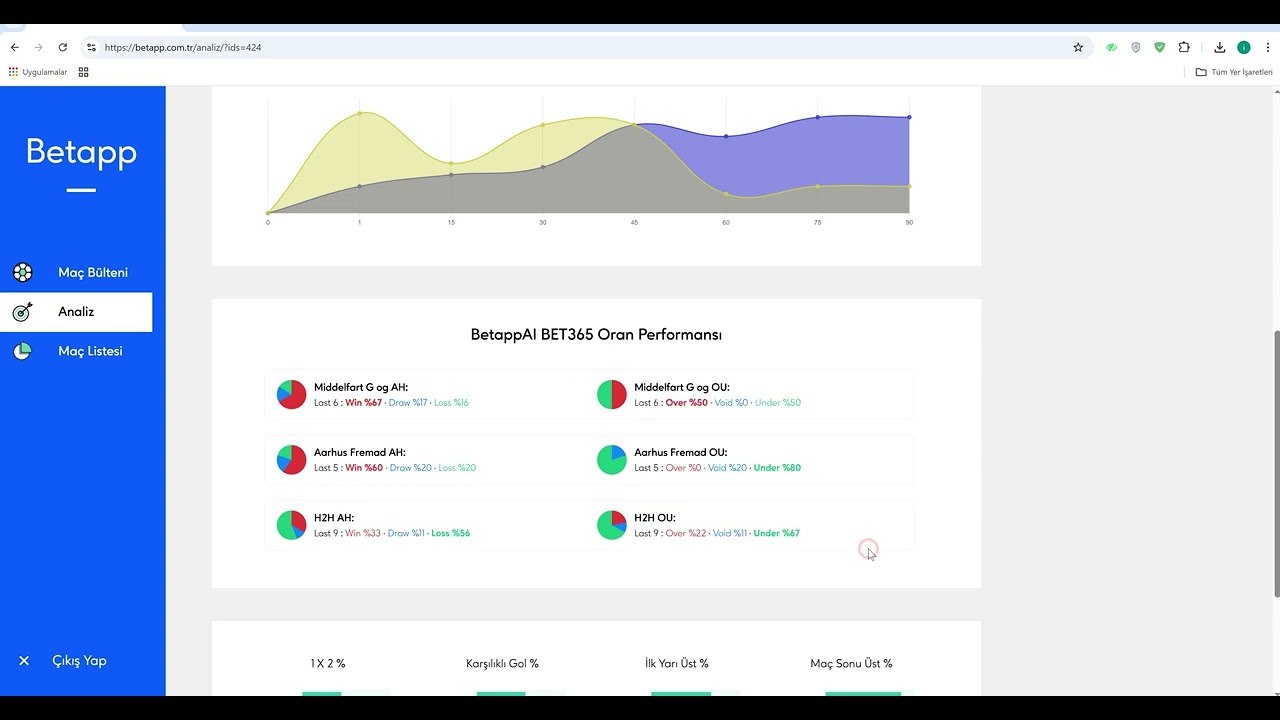The image size is (1280, 720).
Task: Click the Çıkış Yap logout link
Action: (79, 661)
